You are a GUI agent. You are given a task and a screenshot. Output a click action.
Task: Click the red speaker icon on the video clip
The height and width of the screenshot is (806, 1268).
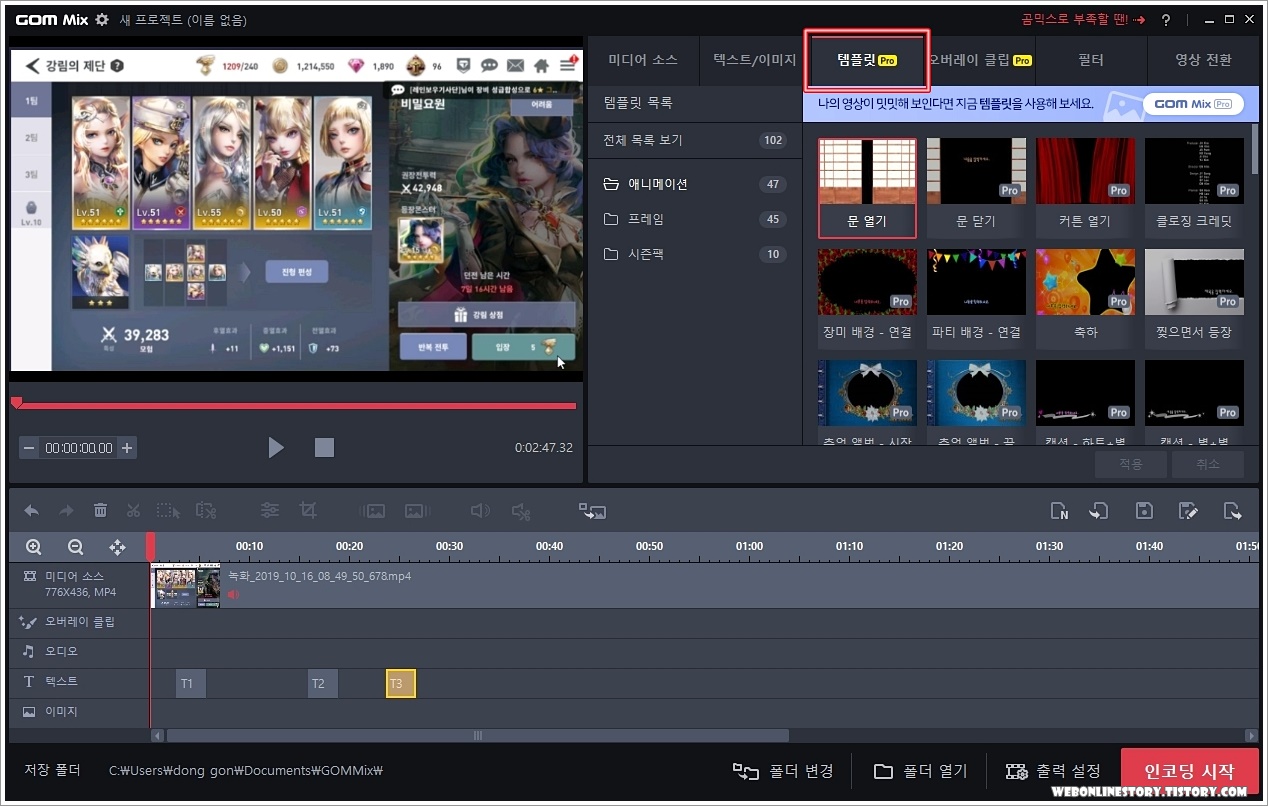233,594
